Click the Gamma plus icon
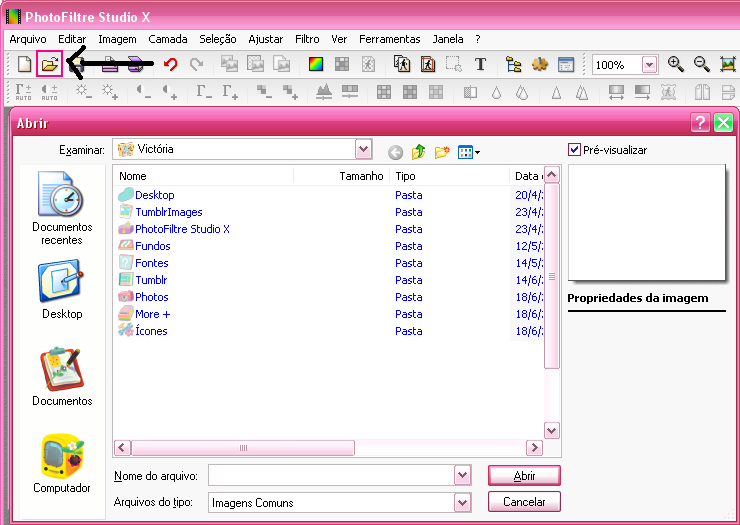This screenshot has width=740, height=525. point(230,92)
